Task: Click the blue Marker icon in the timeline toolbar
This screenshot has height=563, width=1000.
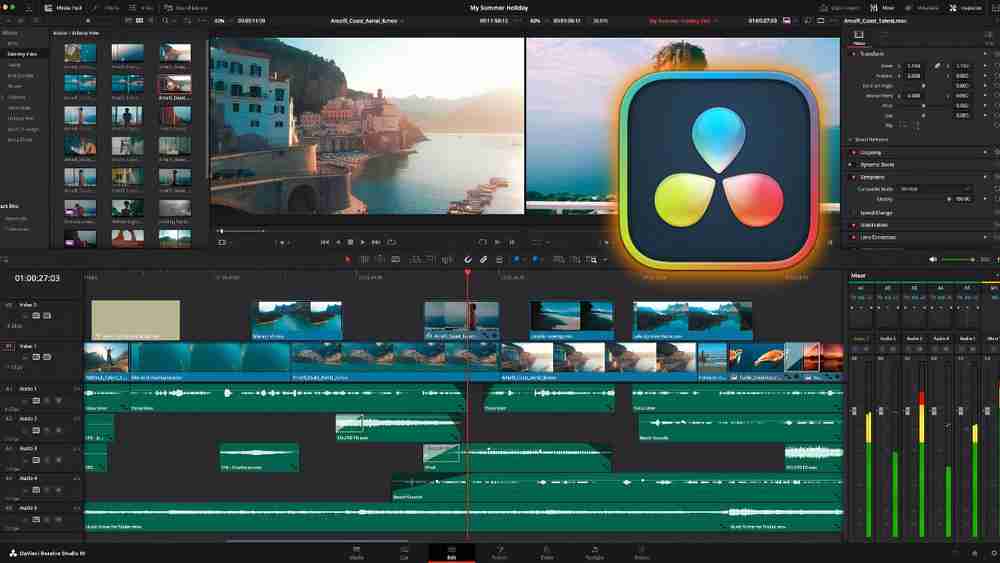Action: click(536, 260)
